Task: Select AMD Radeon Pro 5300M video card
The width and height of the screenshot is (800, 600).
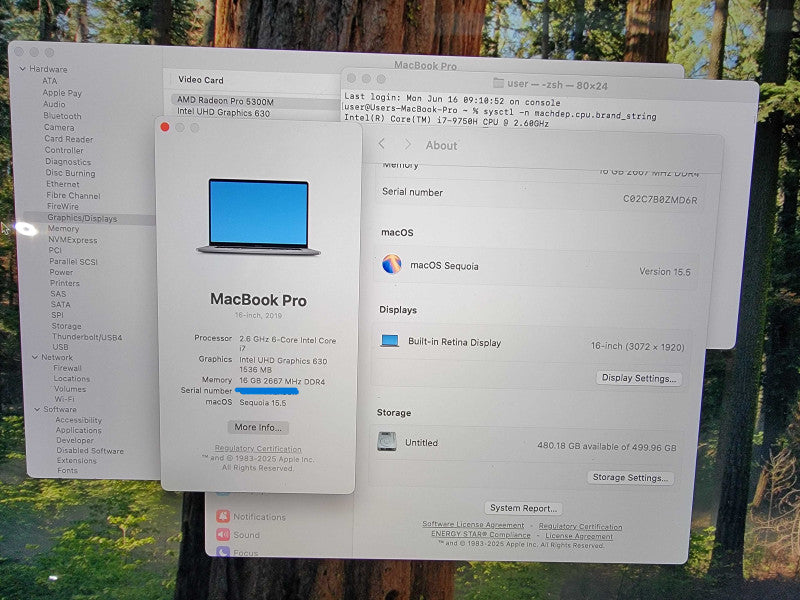Action: click(253, 101)
